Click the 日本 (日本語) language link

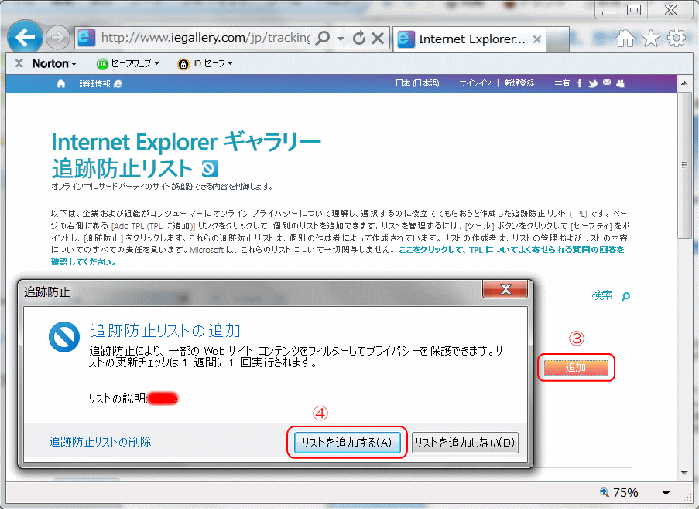417,83
